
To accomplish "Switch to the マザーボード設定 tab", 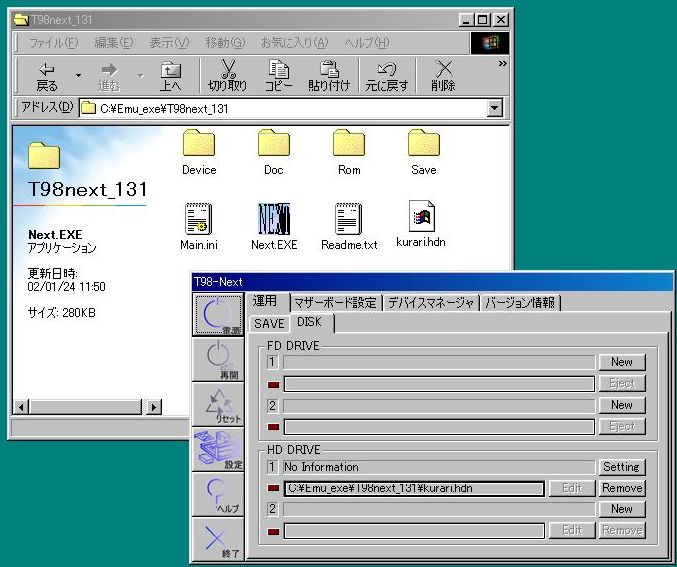I will tap(336, 303).
